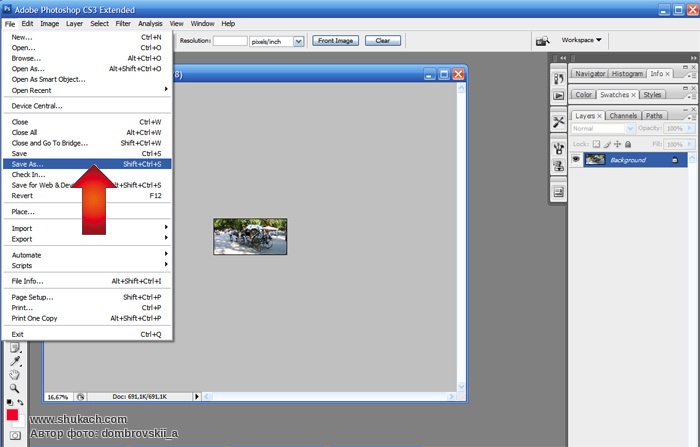Open the Fill slider arrow
Viewport: 700px width, 447px height.
690,144
